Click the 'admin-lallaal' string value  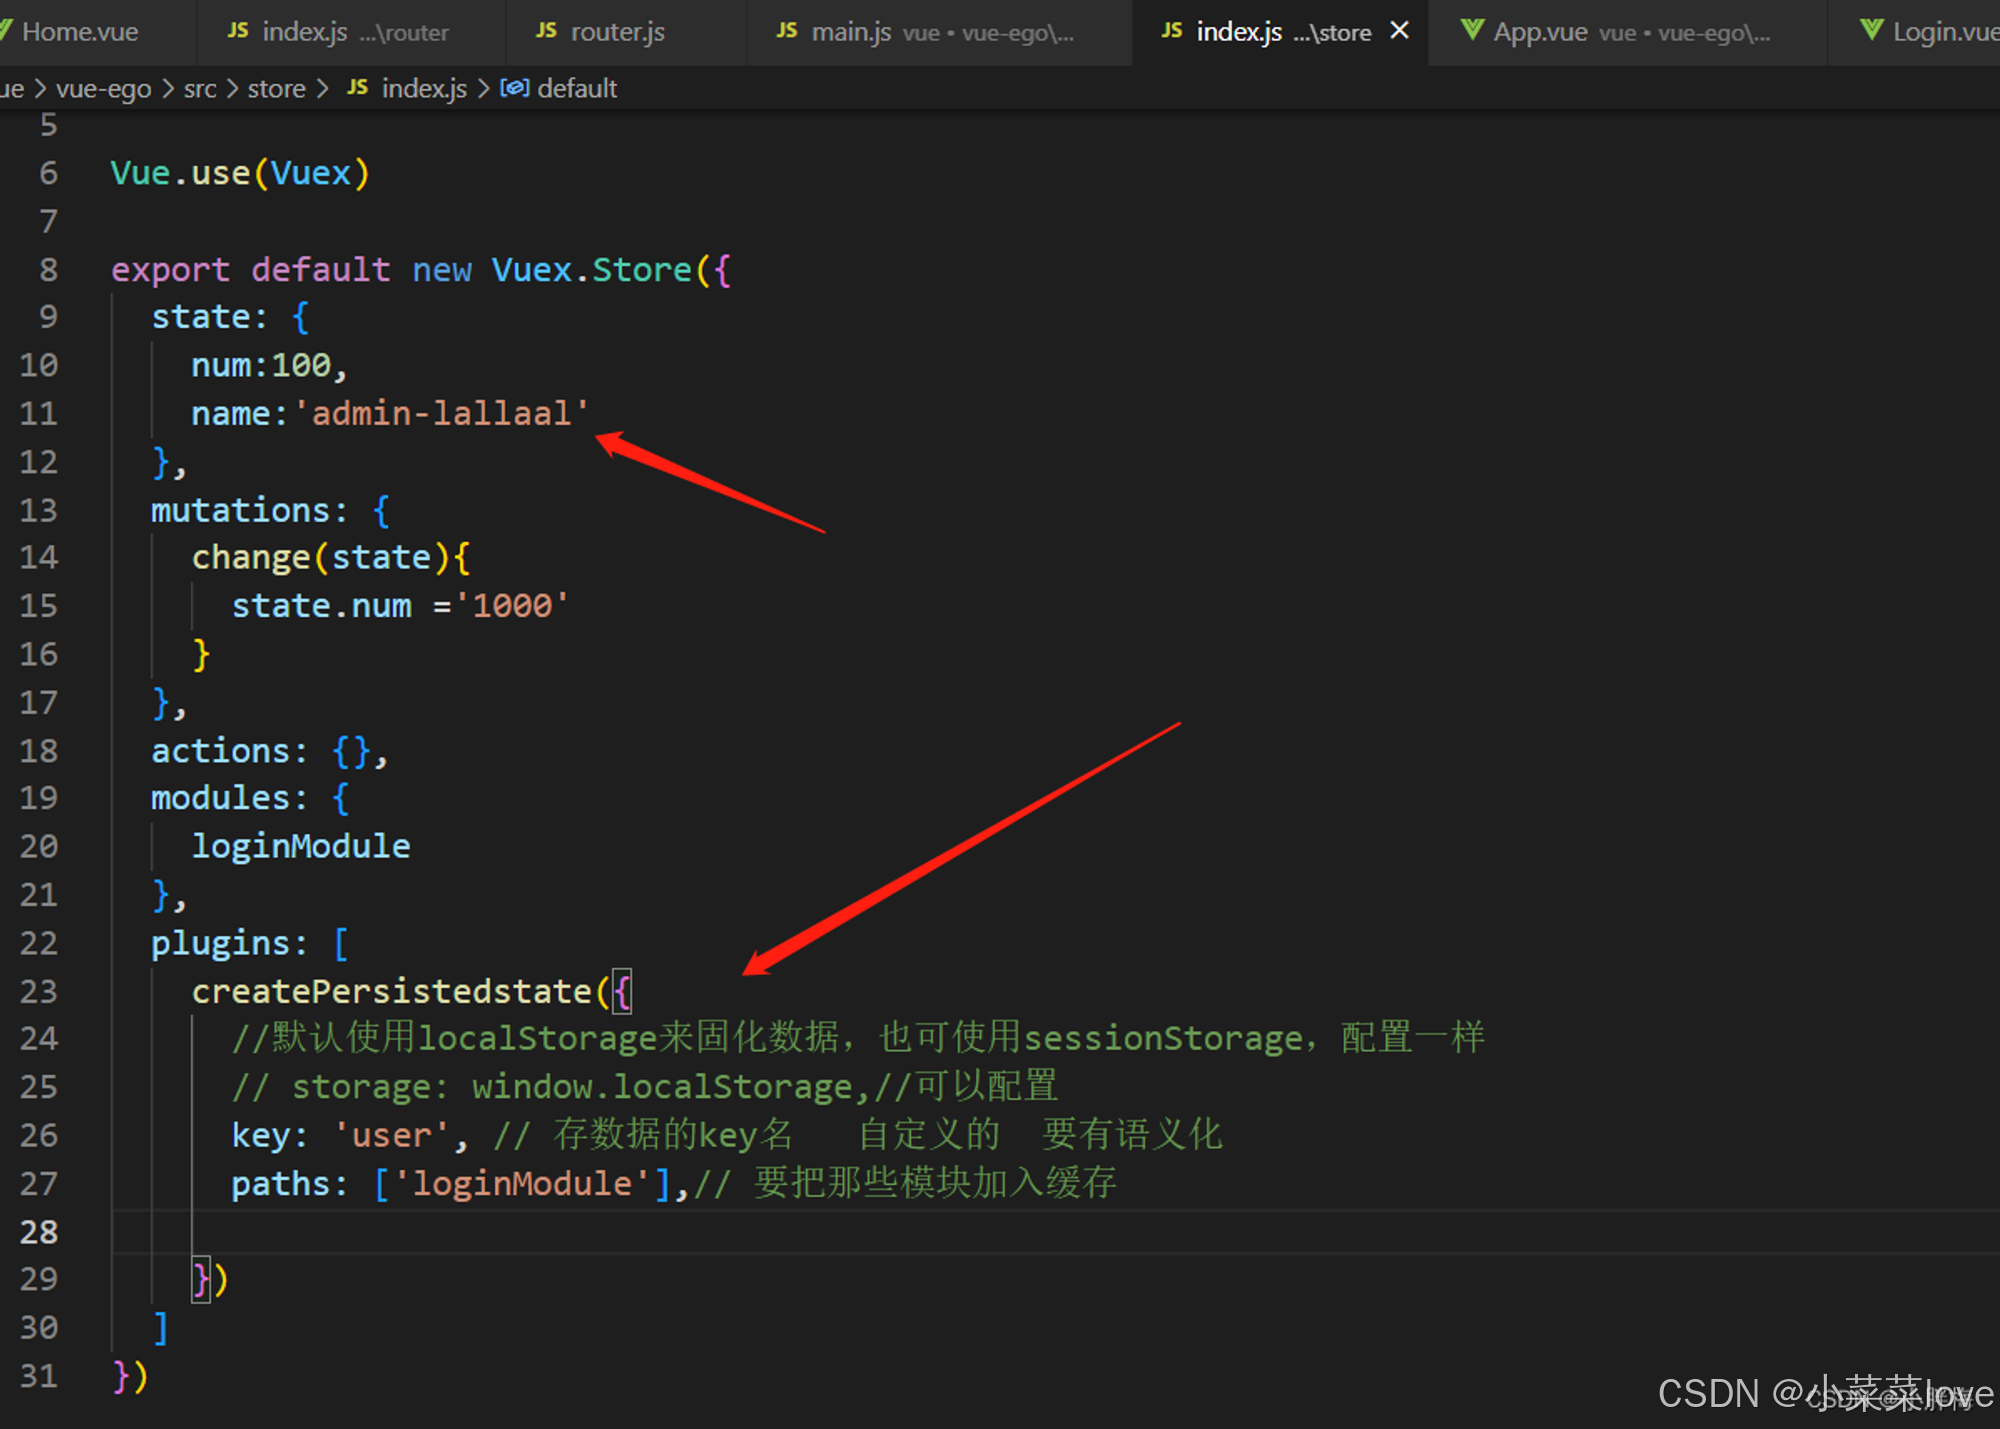point(441,413)
